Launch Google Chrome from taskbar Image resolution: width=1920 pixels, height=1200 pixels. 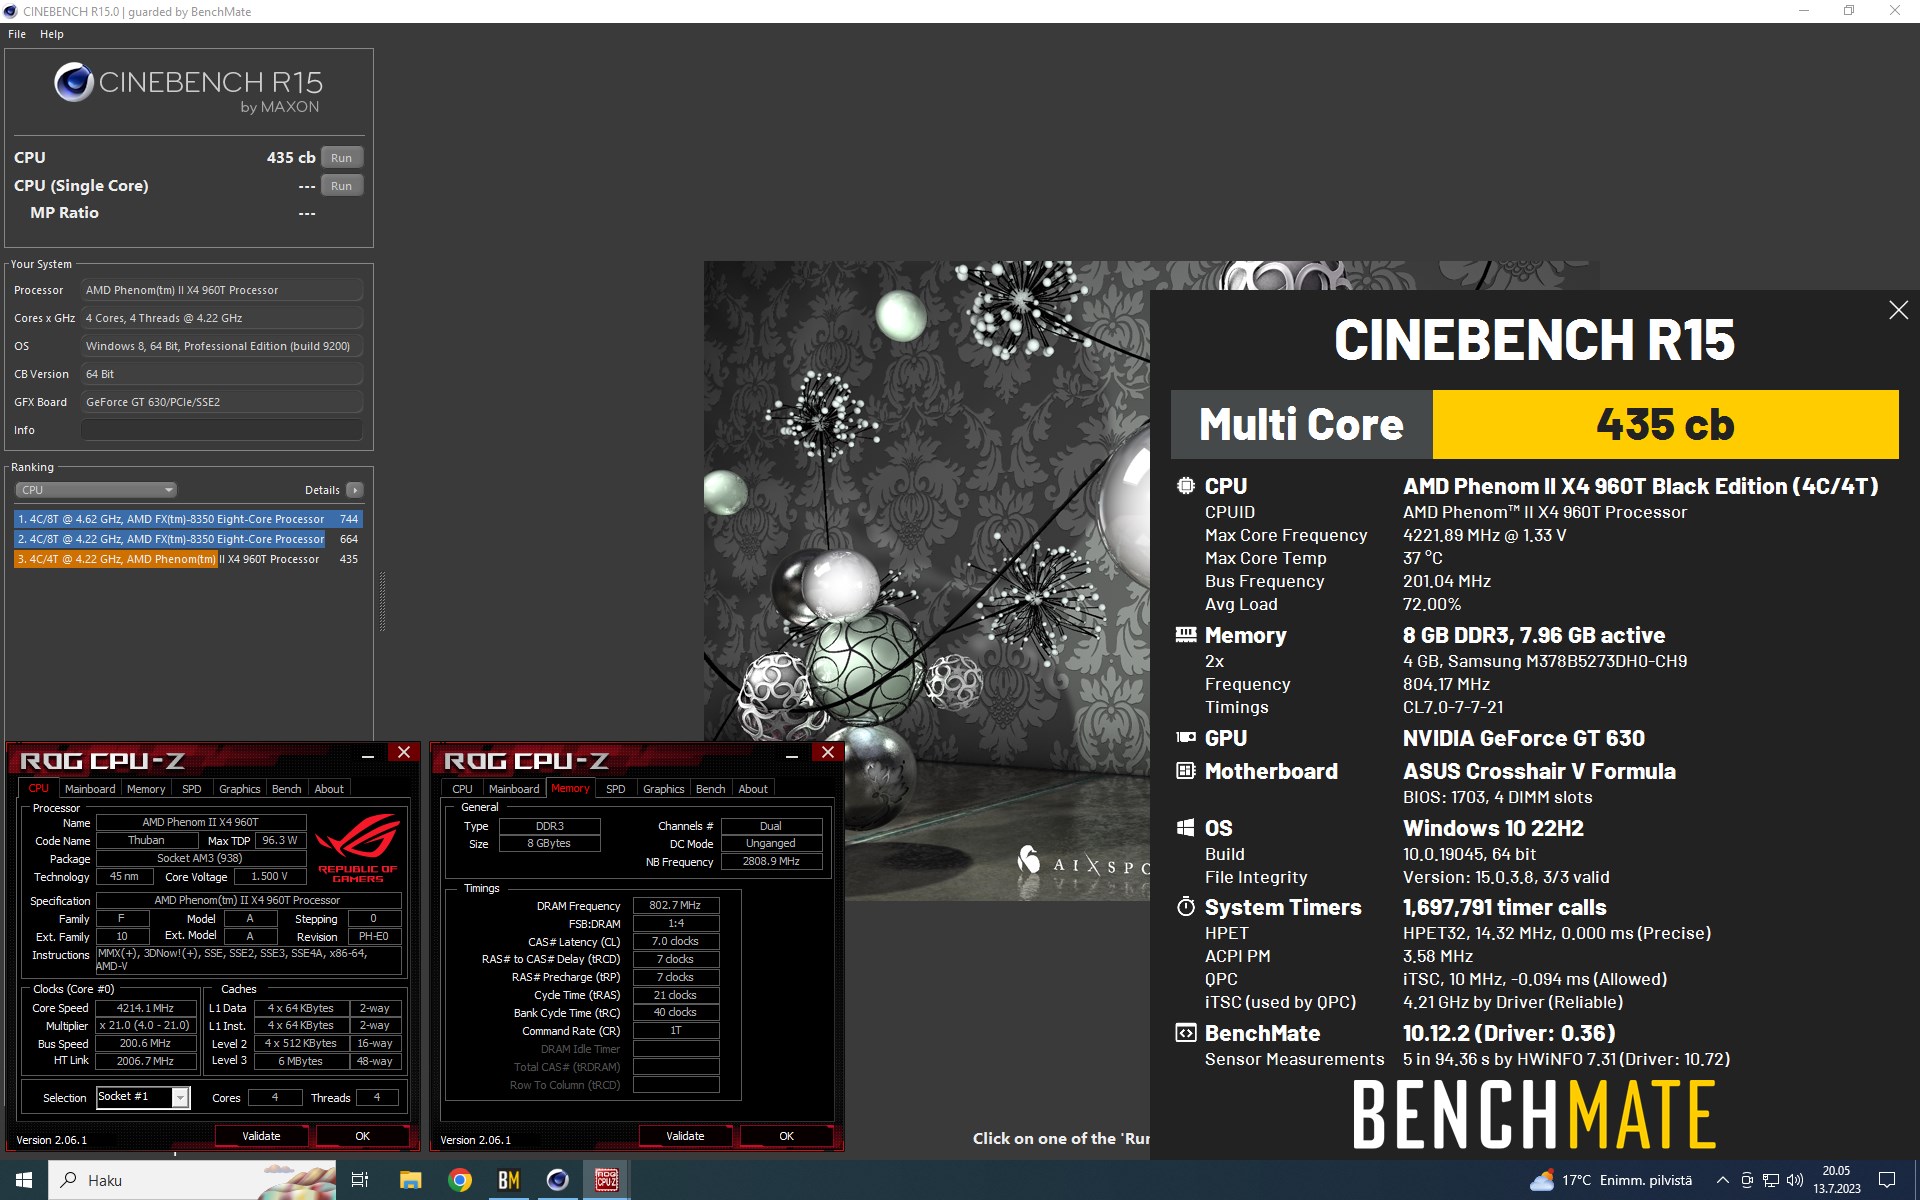click(460, 1180)
